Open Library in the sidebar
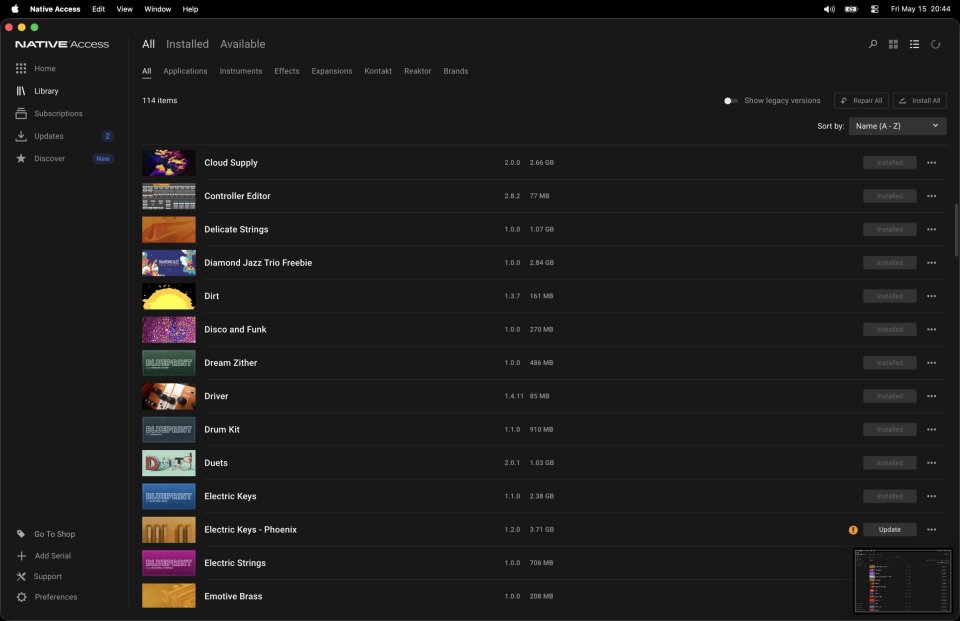Screen dimensions: 960x621 tap(46, 91)
